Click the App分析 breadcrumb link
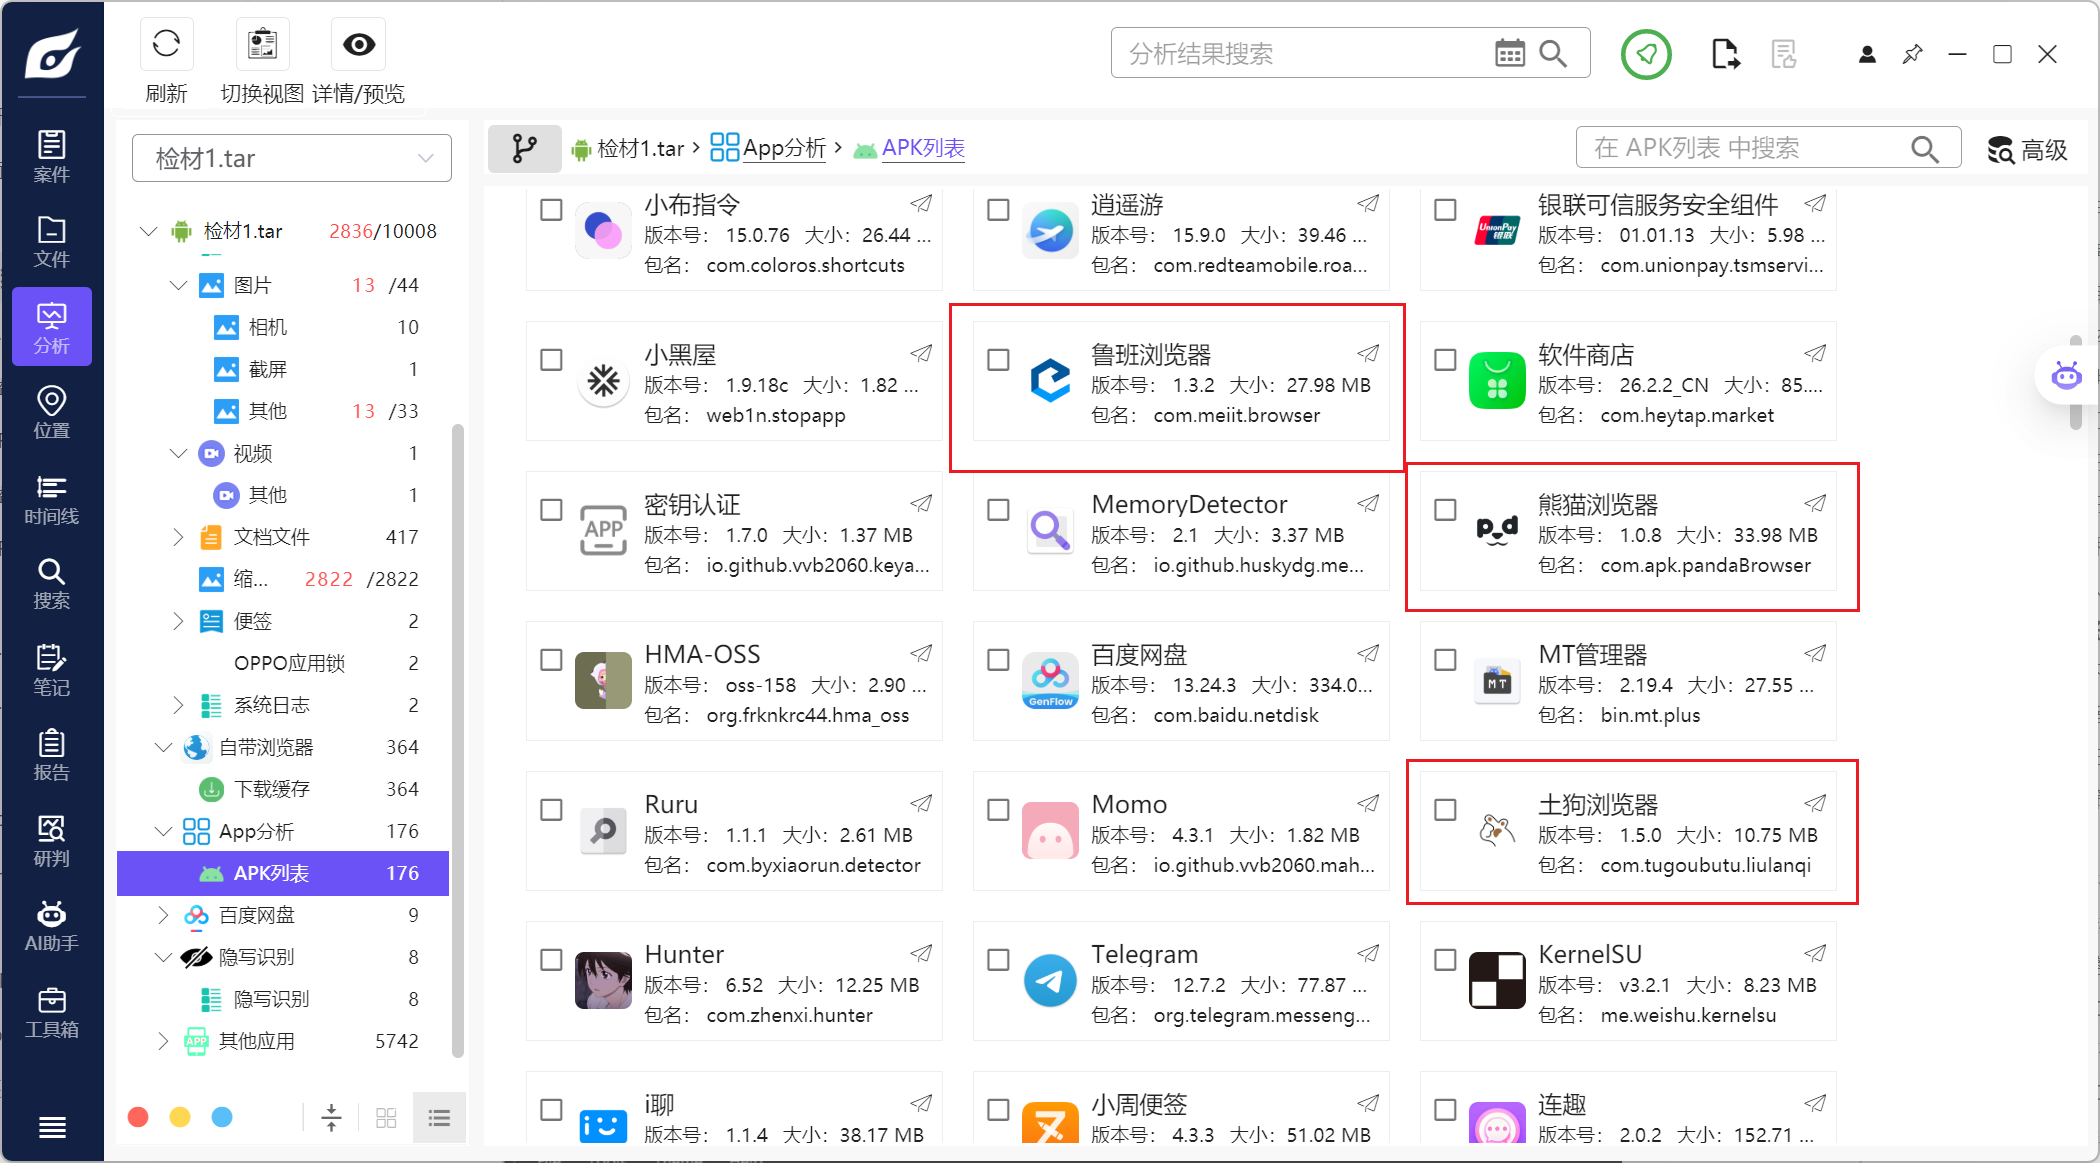The width and height of the screenshot is (2100, 1163). (768, 148)
